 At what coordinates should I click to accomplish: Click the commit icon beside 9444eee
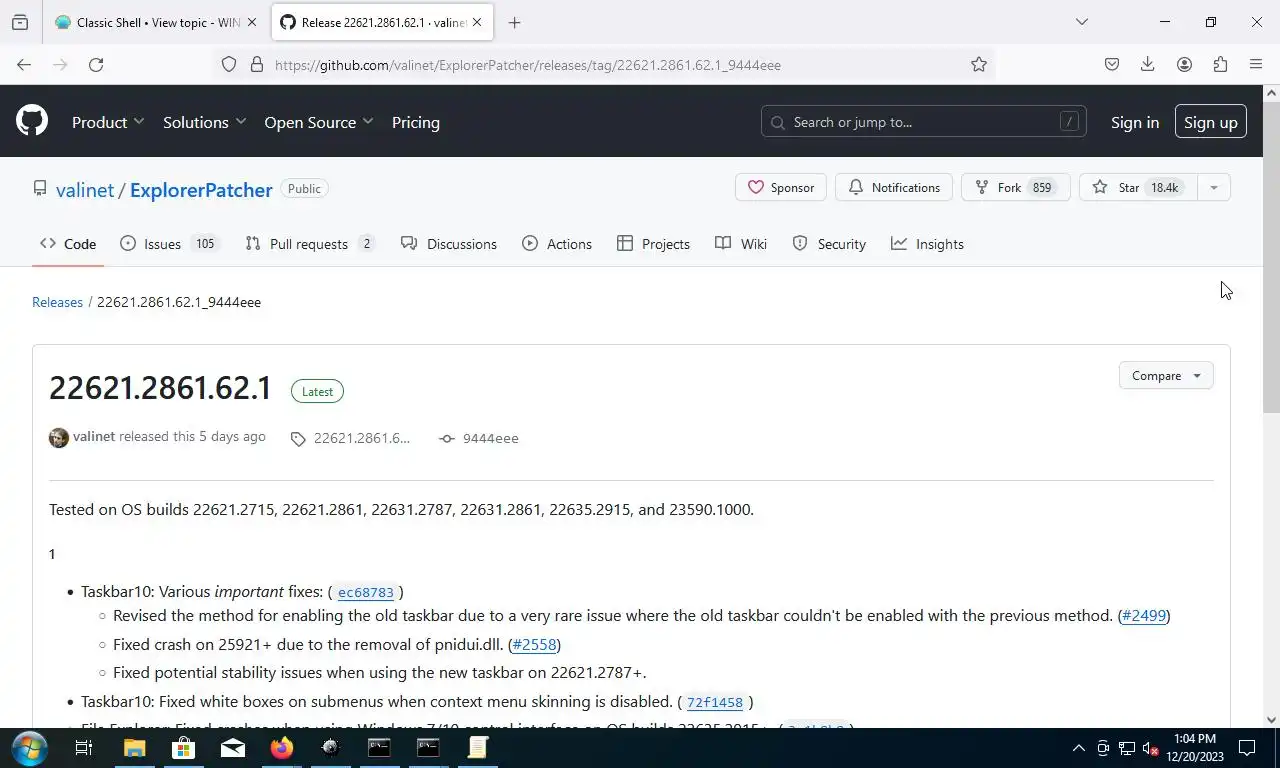click(x=447, y=438)
